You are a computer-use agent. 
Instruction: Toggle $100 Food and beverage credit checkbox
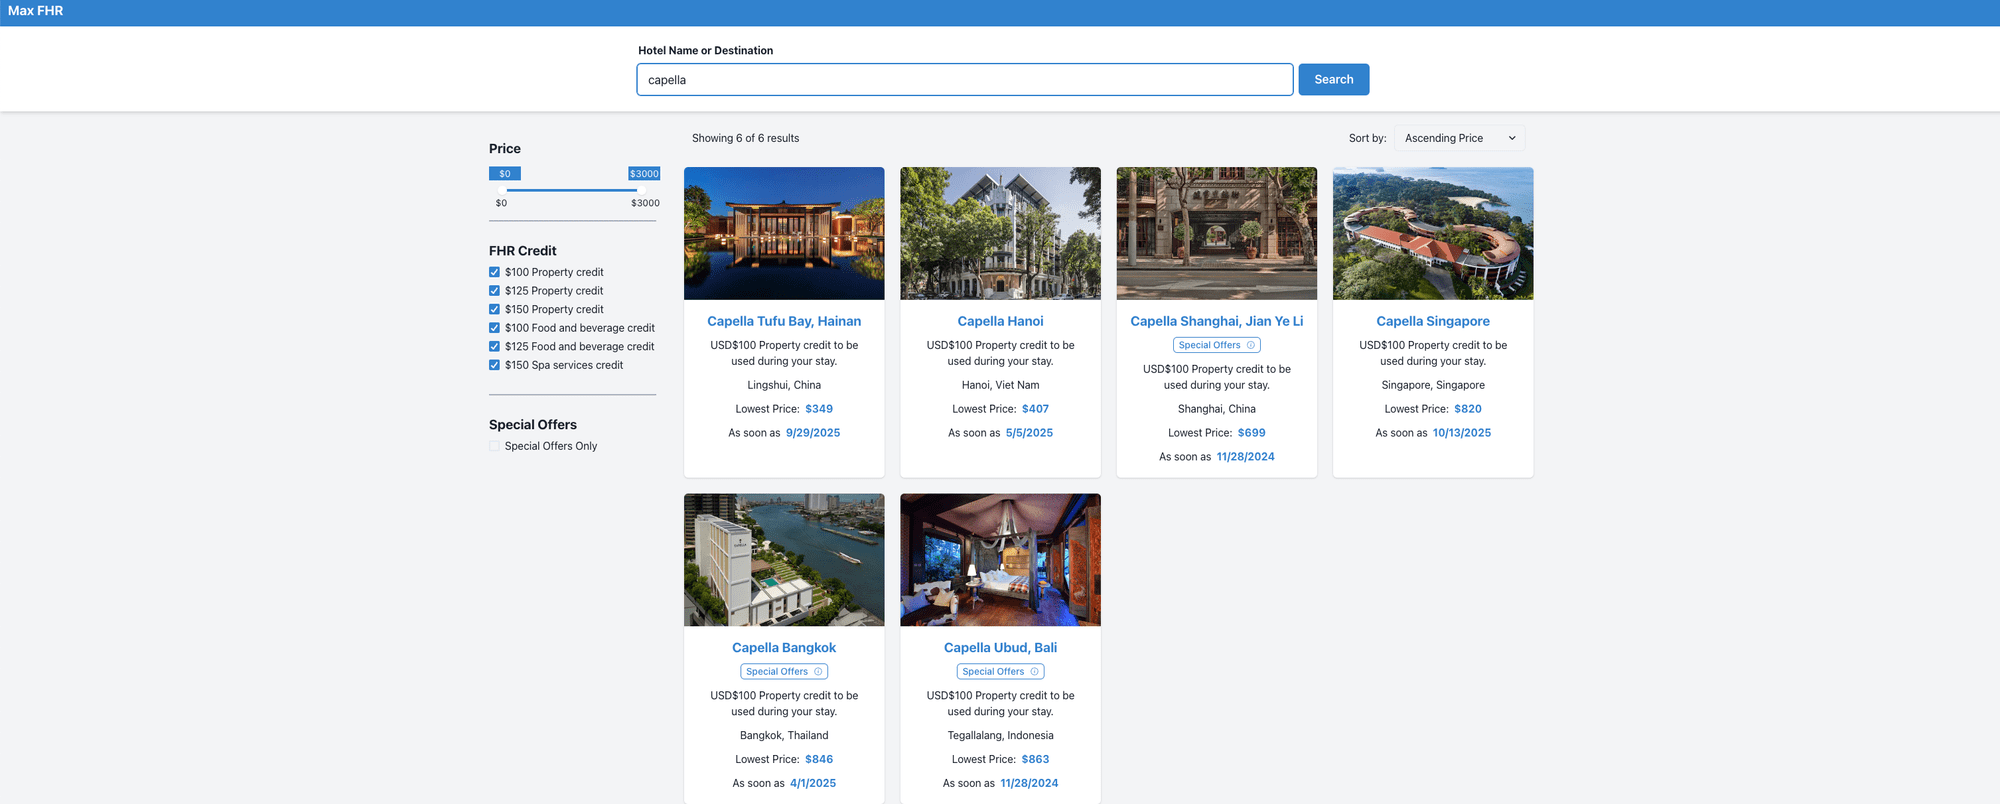click(x=494, y=328)
